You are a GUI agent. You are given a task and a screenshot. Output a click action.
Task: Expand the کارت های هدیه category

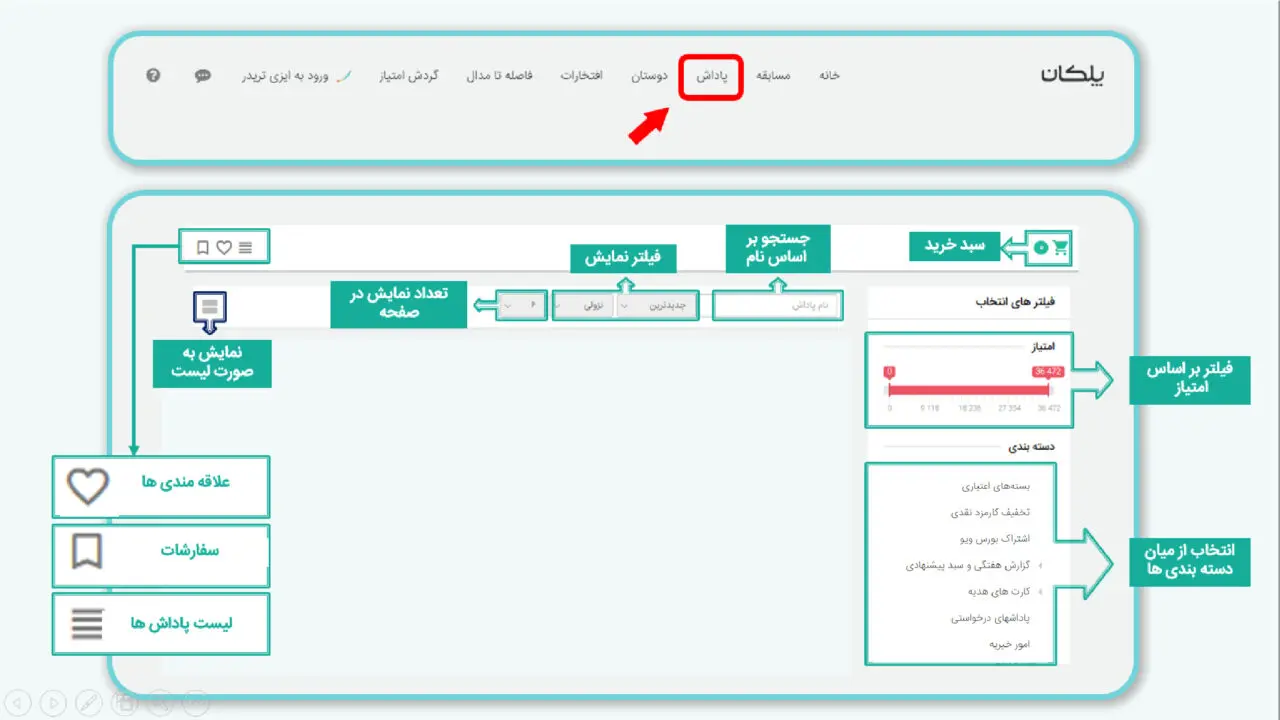tap(1002, 591)
